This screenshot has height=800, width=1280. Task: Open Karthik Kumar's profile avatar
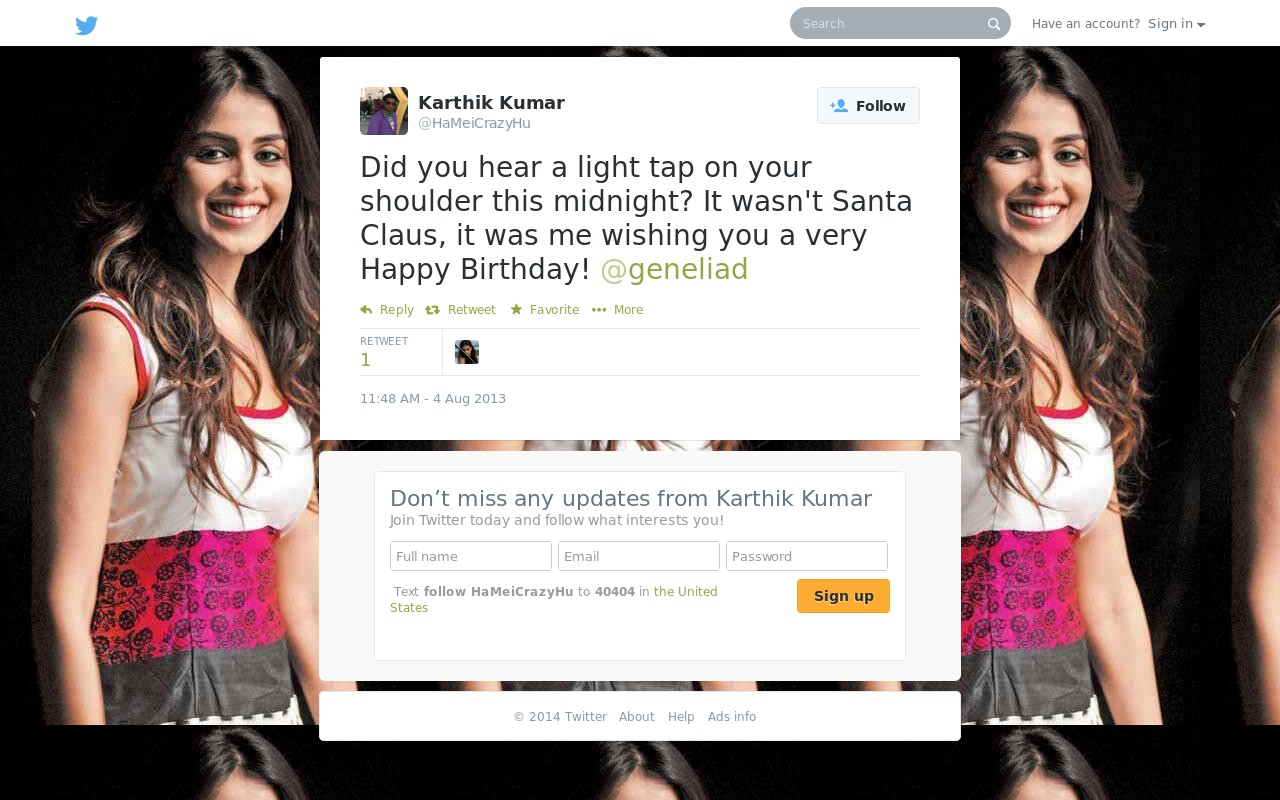pyautogui.click(x=384, y=111)
